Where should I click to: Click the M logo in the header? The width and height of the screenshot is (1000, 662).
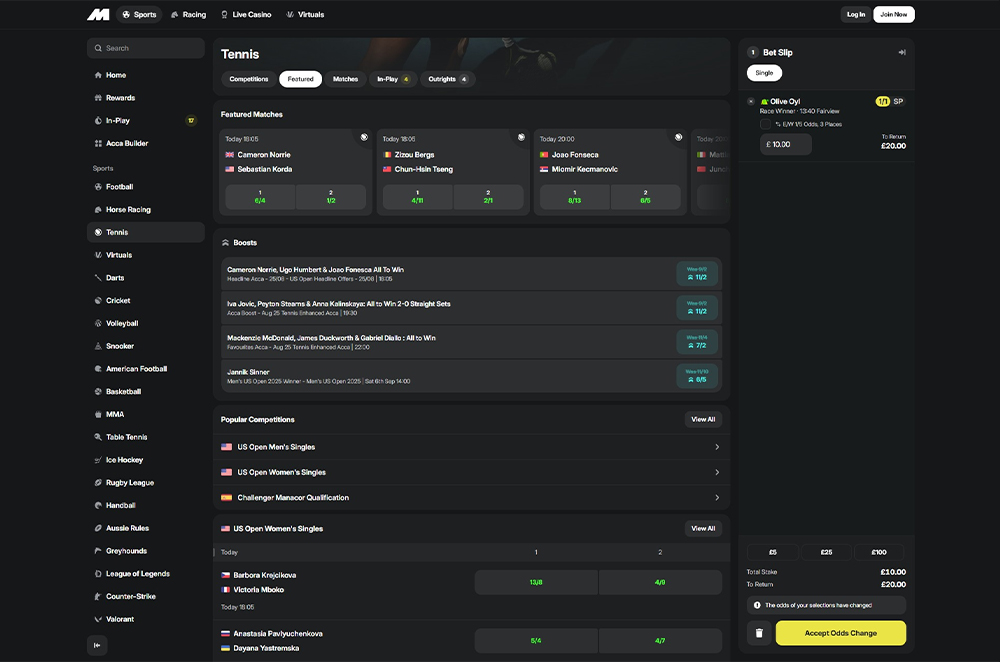(x=98, y=15)
